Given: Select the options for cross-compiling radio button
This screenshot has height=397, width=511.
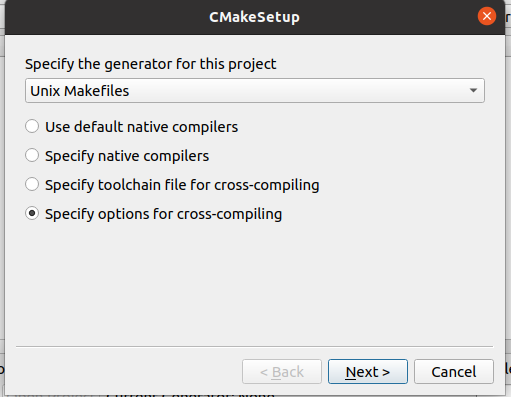Looking at the screenshot, I should click(32, 213).
